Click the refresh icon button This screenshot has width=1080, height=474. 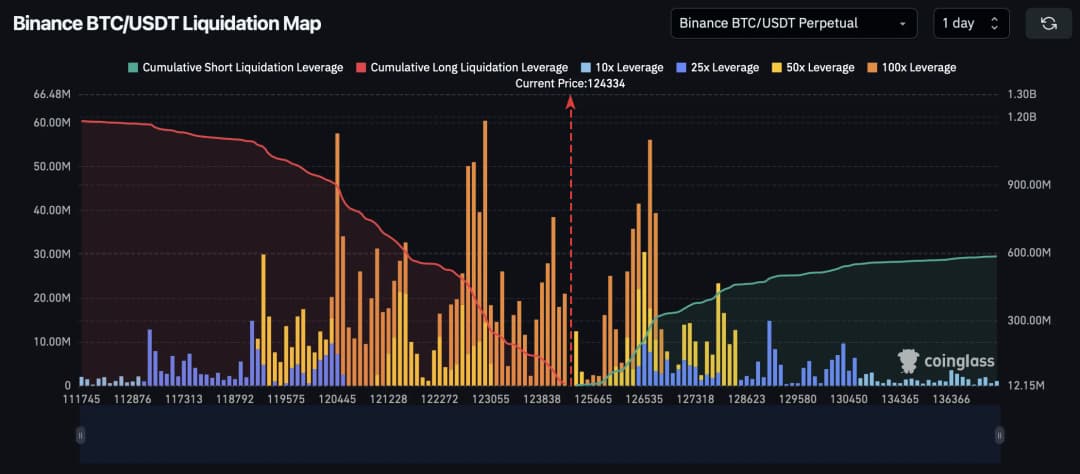tap(1048, 23)
